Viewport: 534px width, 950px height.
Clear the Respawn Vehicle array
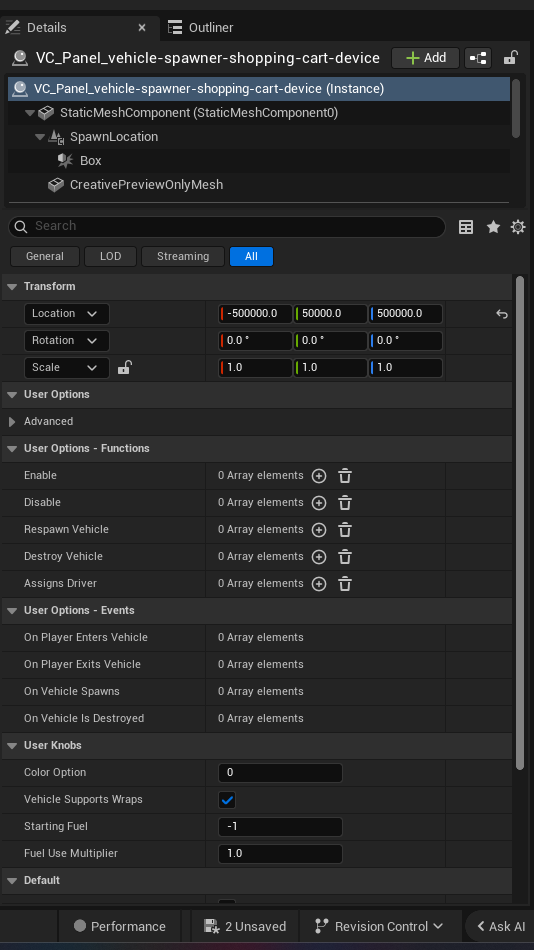345,530
